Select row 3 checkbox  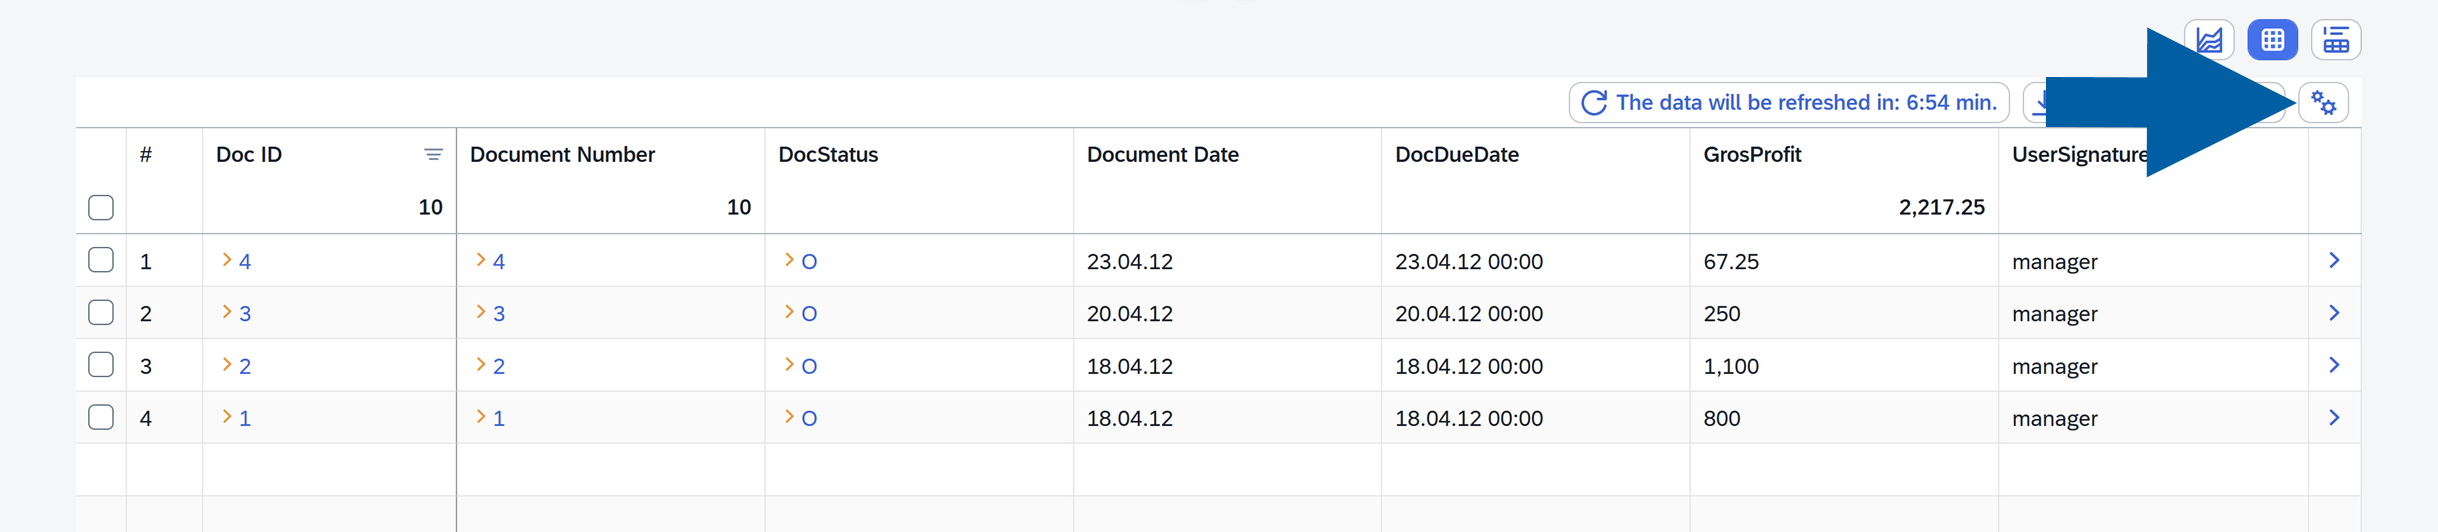(101, 365)
